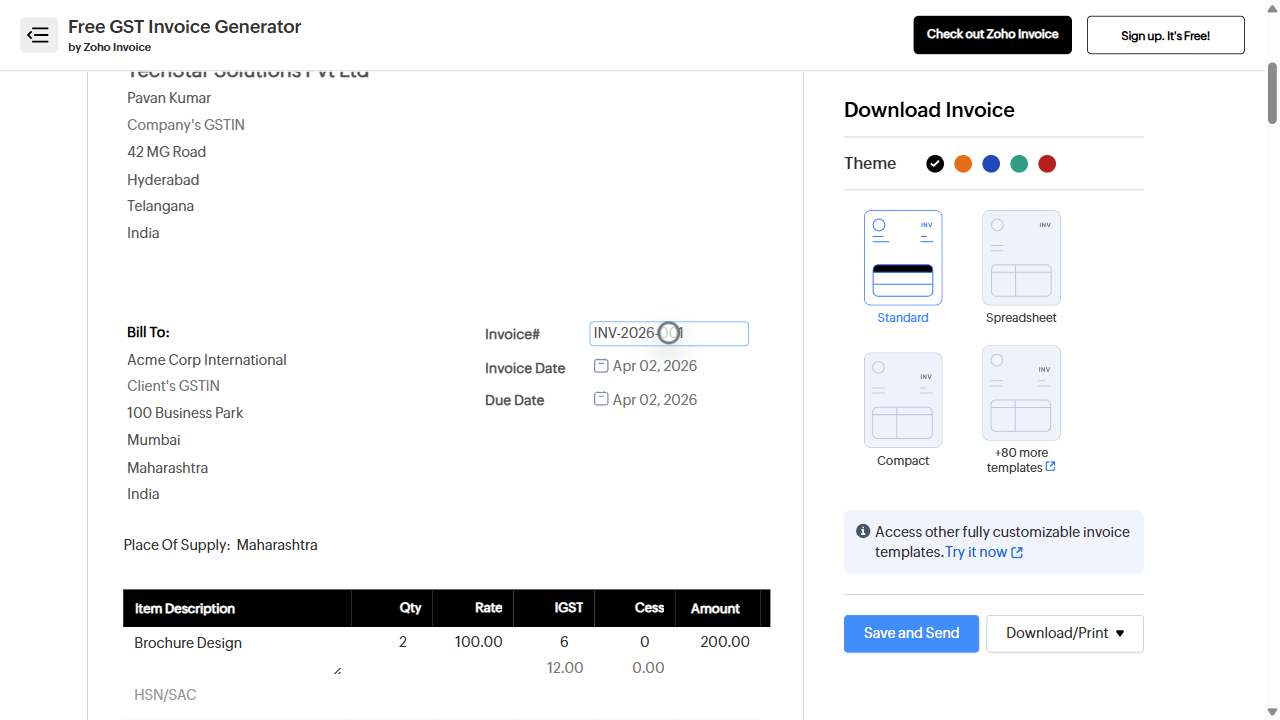Open the Download/Print dropdown
The image size is (1280, 720).
click(1064, 633)
